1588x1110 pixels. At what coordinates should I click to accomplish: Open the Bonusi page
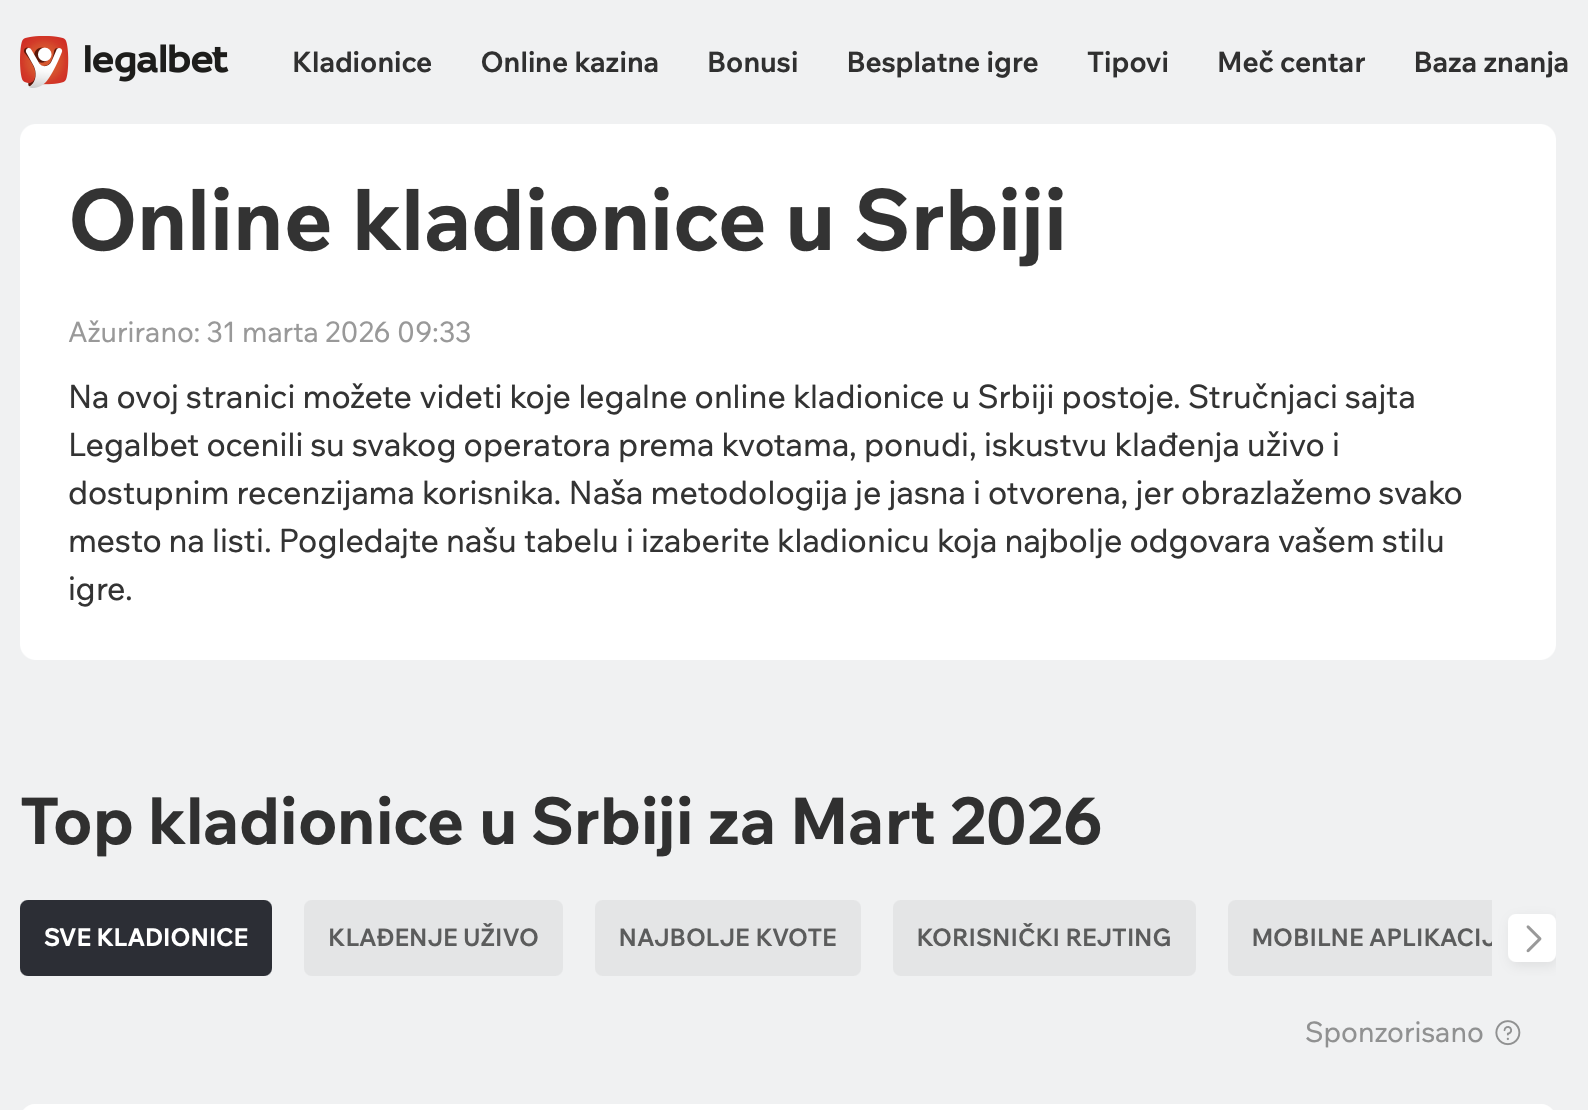pyautogui.click(x=752, y=62)
